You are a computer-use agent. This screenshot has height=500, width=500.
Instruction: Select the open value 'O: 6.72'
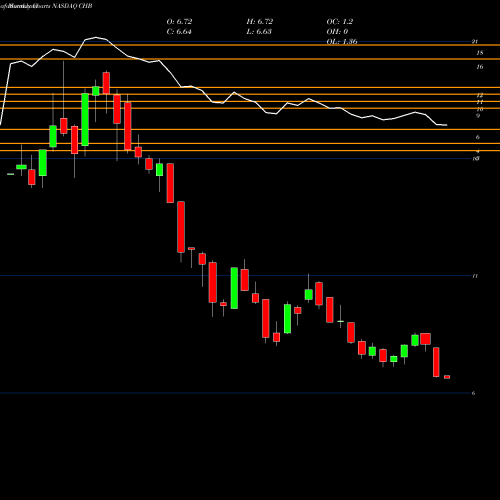coord(179,22)
